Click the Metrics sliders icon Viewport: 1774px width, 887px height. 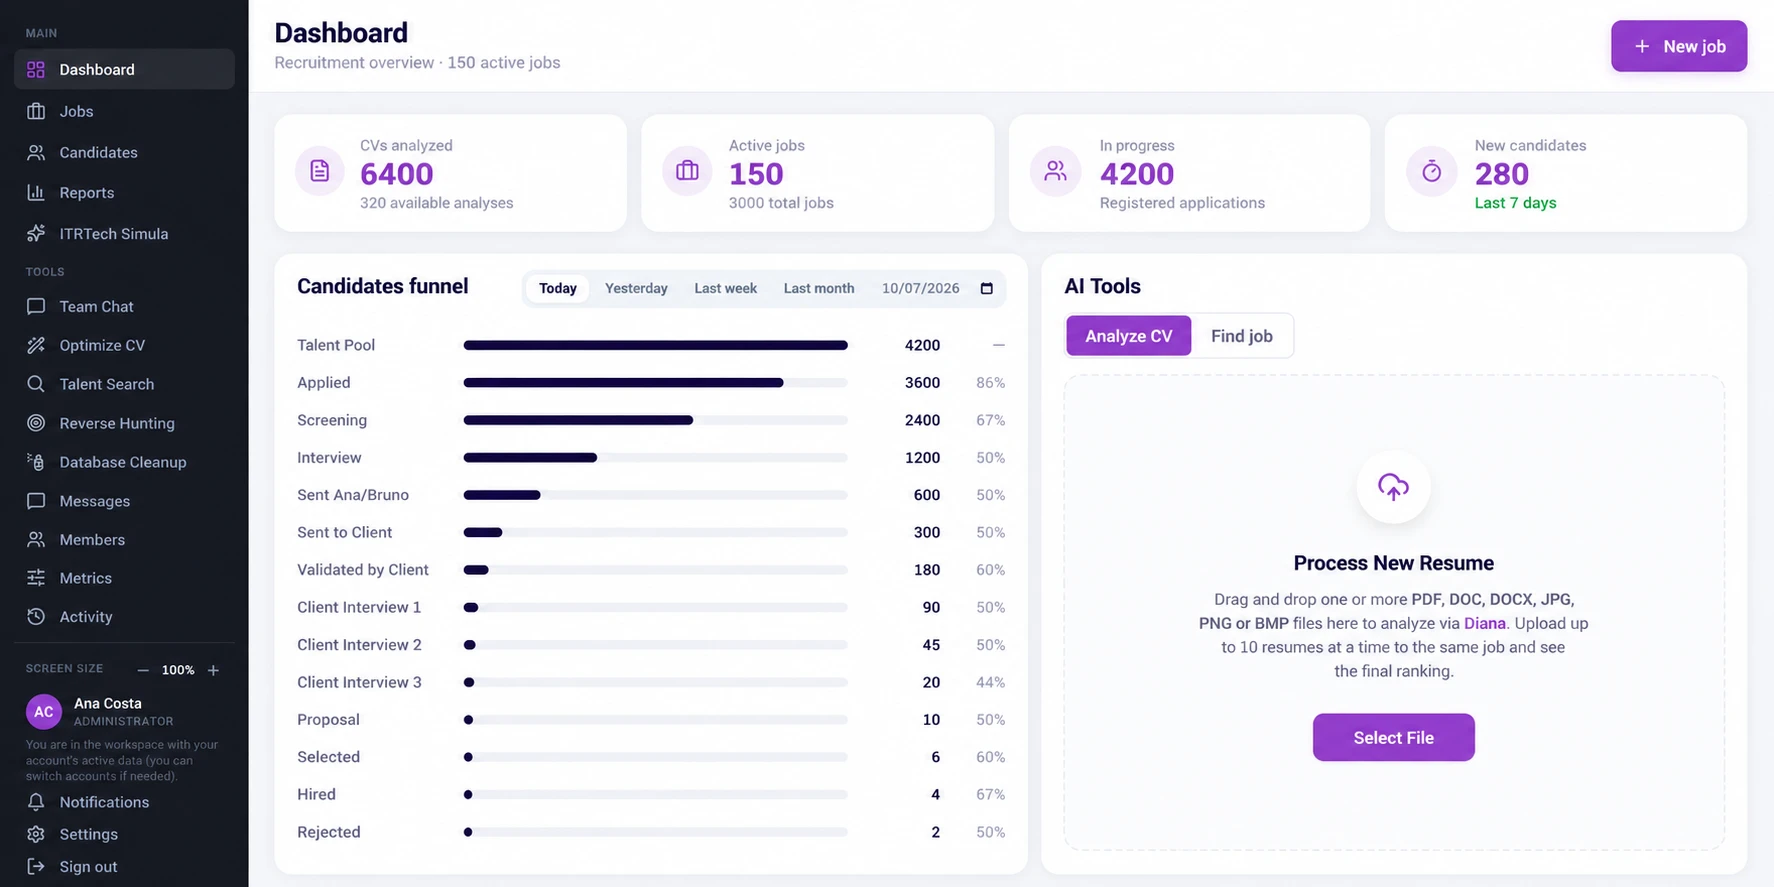(36, 578)
